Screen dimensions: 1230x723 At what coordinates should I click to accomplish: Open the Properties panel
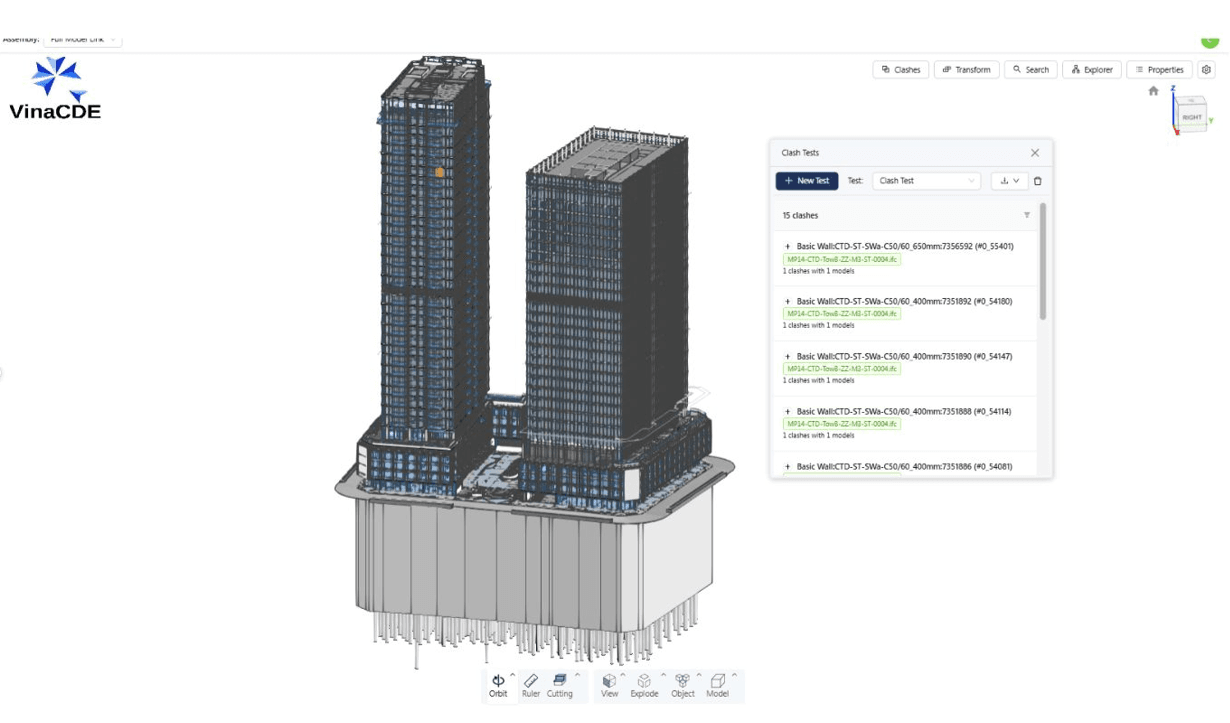point(1159,70)
